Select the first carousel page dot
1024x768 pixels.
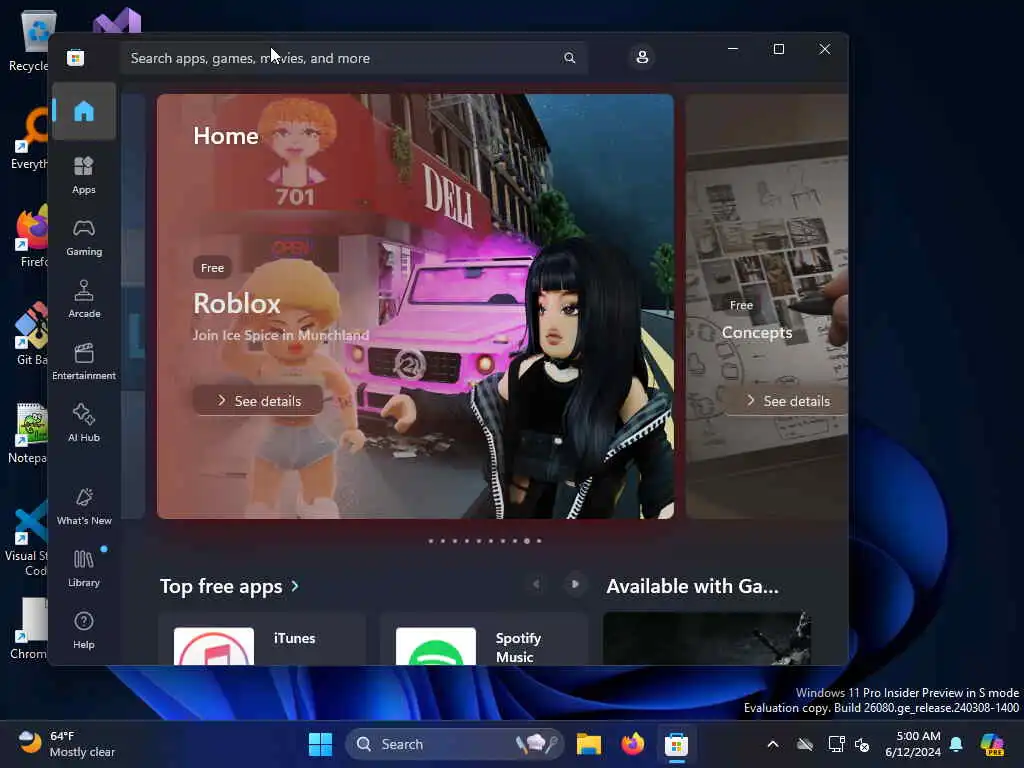coord(430,541)
